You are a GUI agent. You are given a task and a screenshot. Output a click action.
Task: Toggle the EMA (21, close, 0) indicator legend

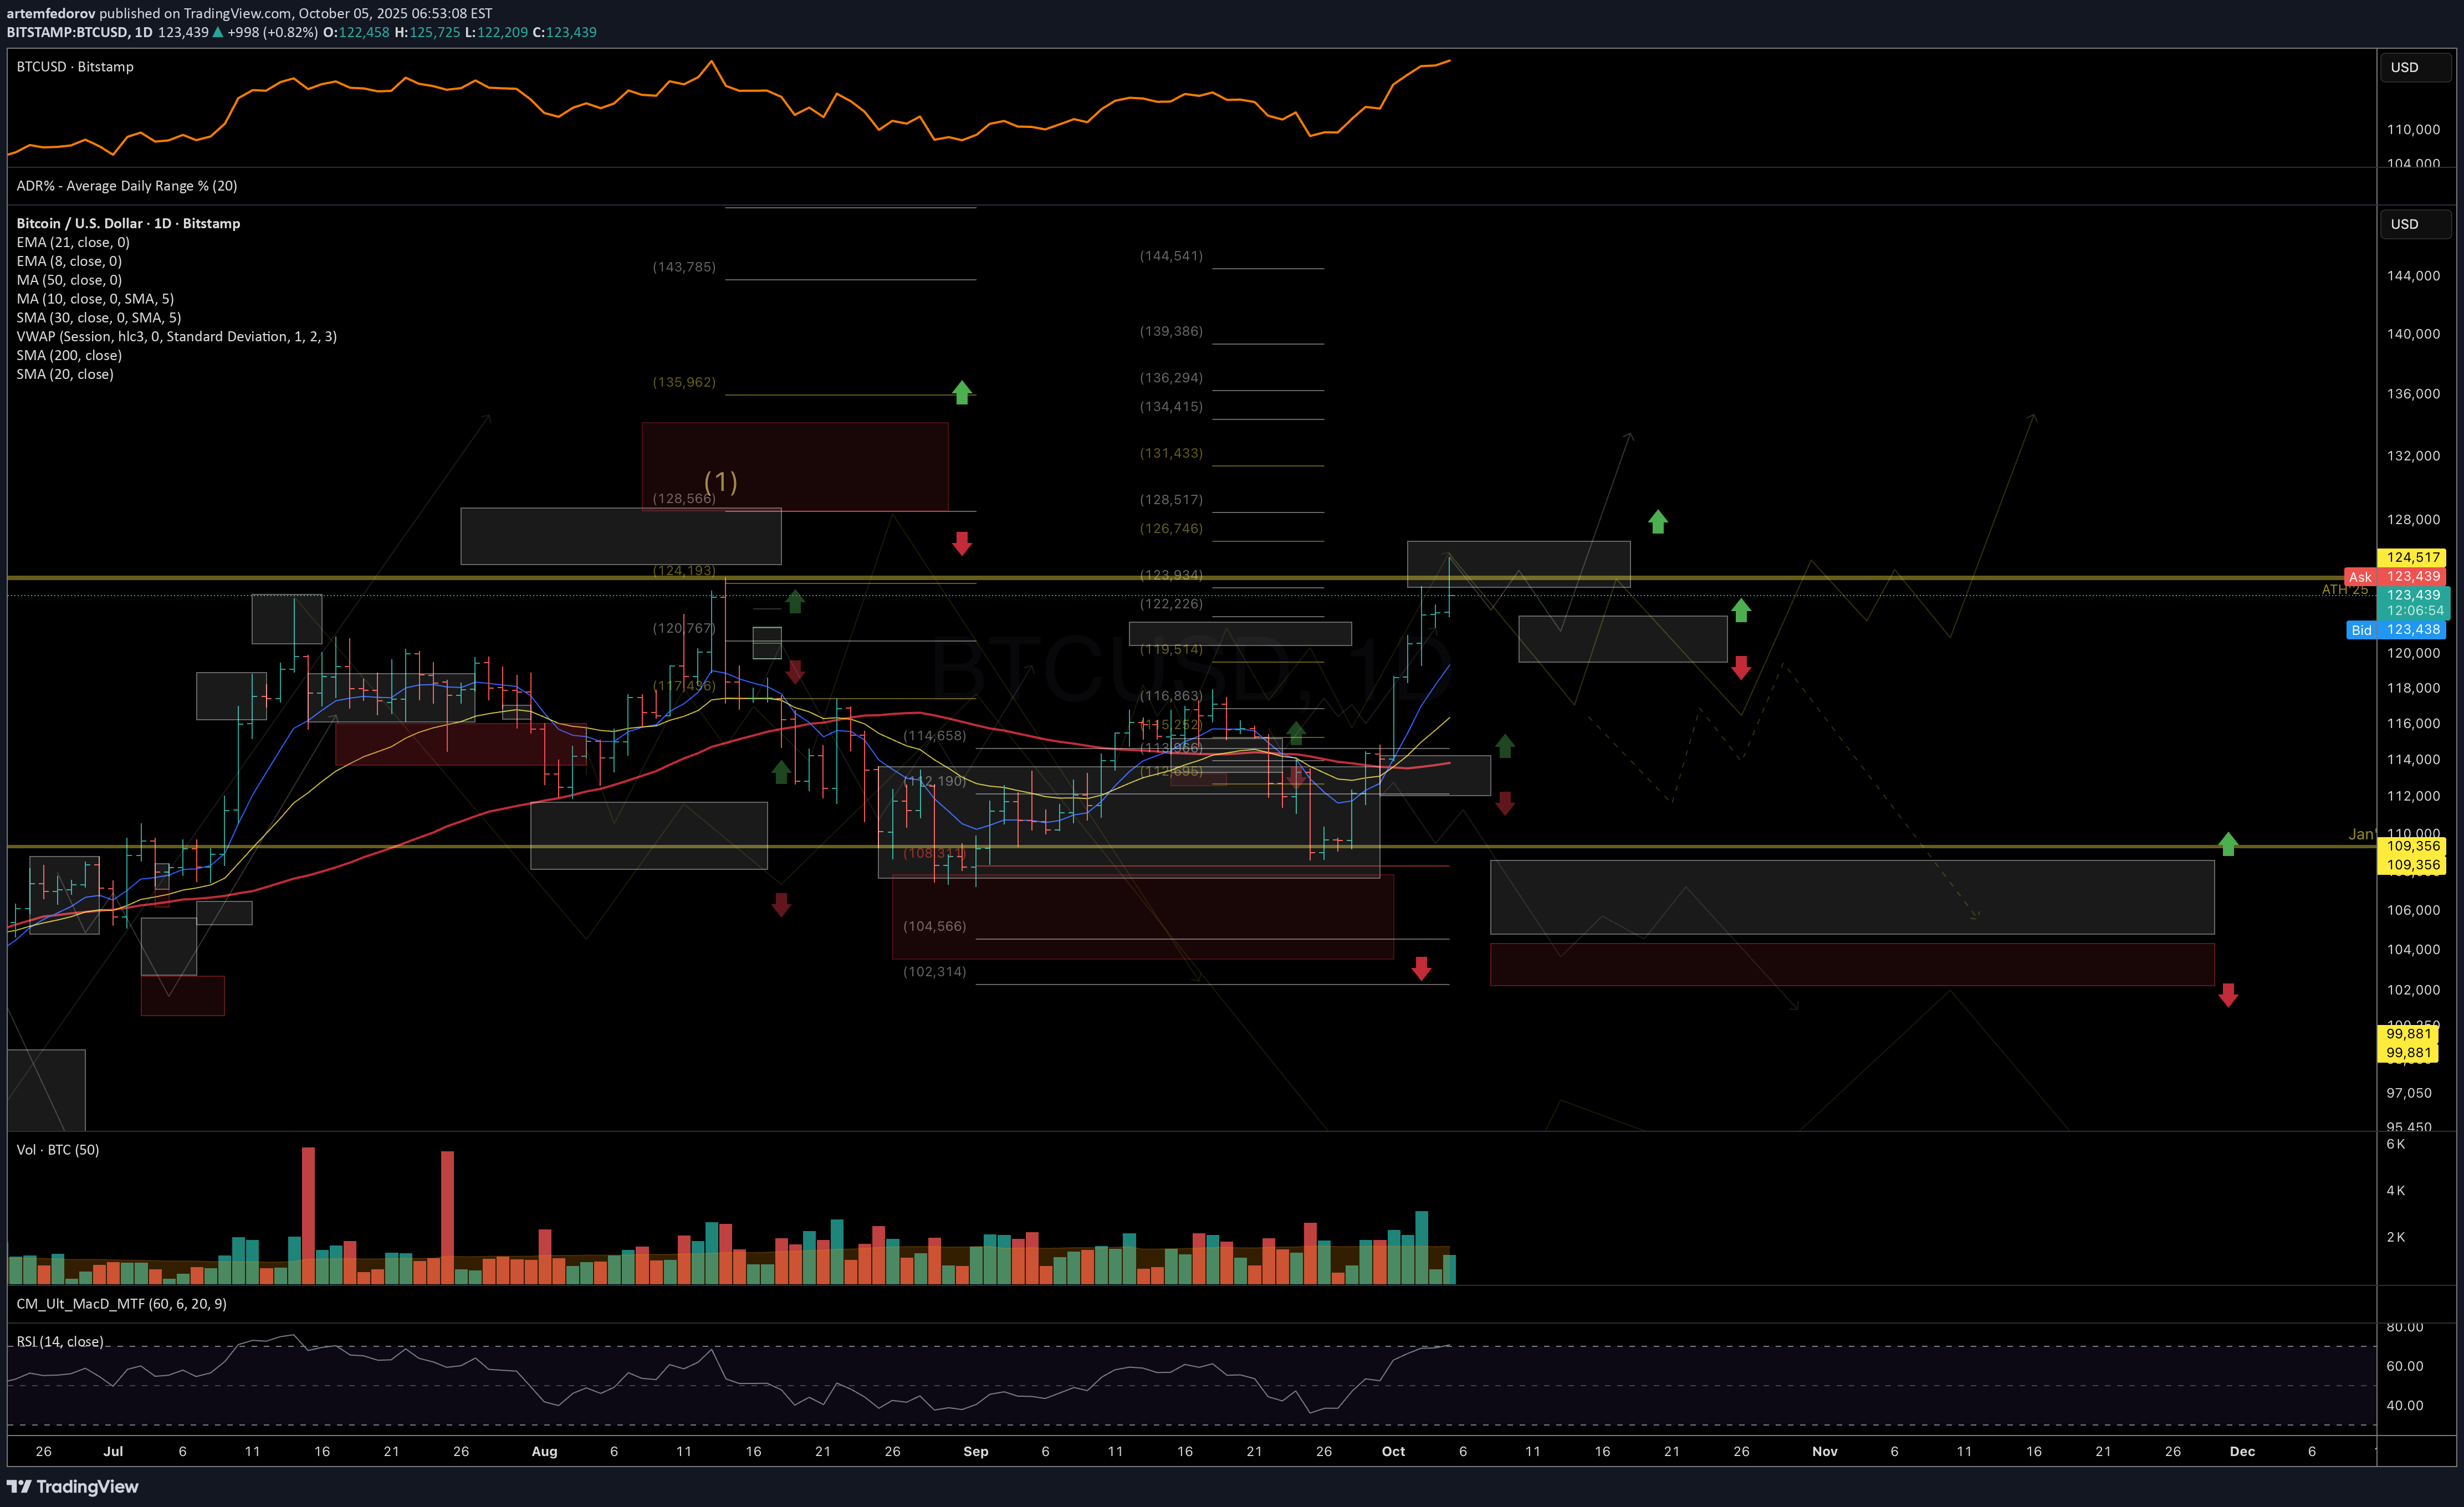point(73,242)
